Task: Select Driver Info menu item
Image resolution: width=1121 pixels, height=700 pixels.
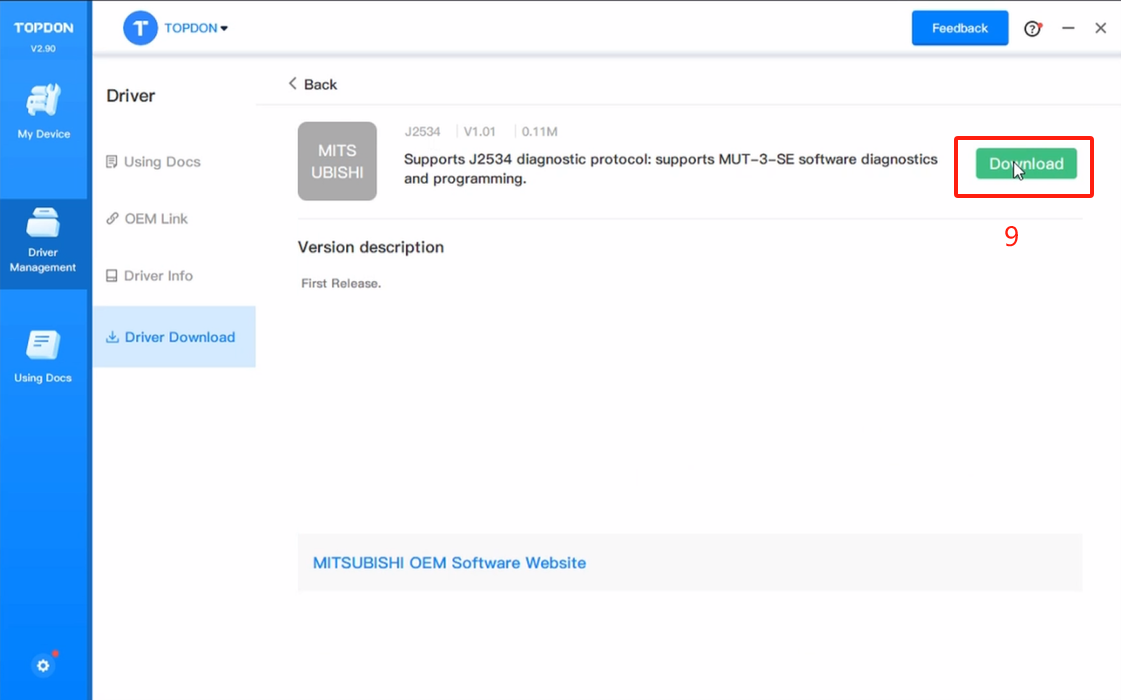Action: click(x=158, y=276)
